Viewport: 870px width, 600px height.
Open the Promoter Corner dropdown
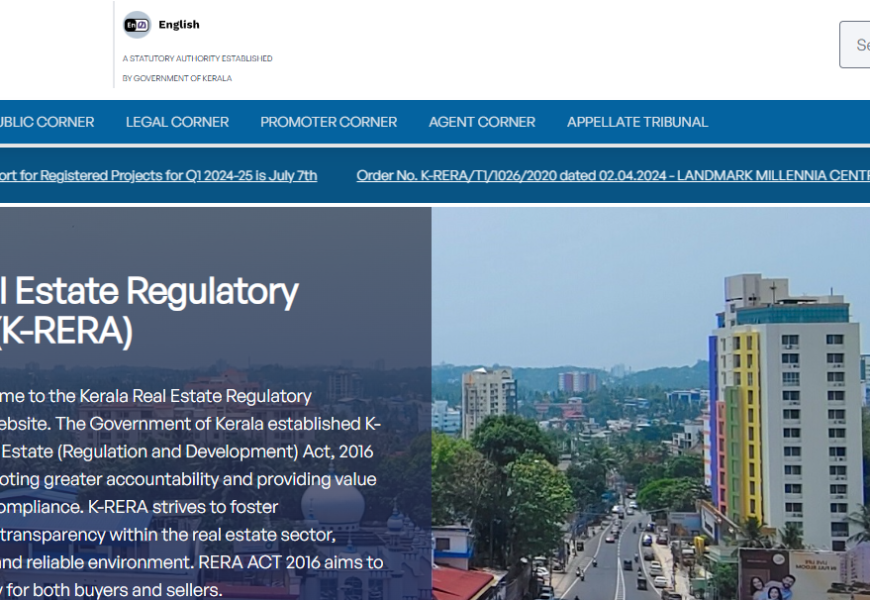tap(328, 122)
